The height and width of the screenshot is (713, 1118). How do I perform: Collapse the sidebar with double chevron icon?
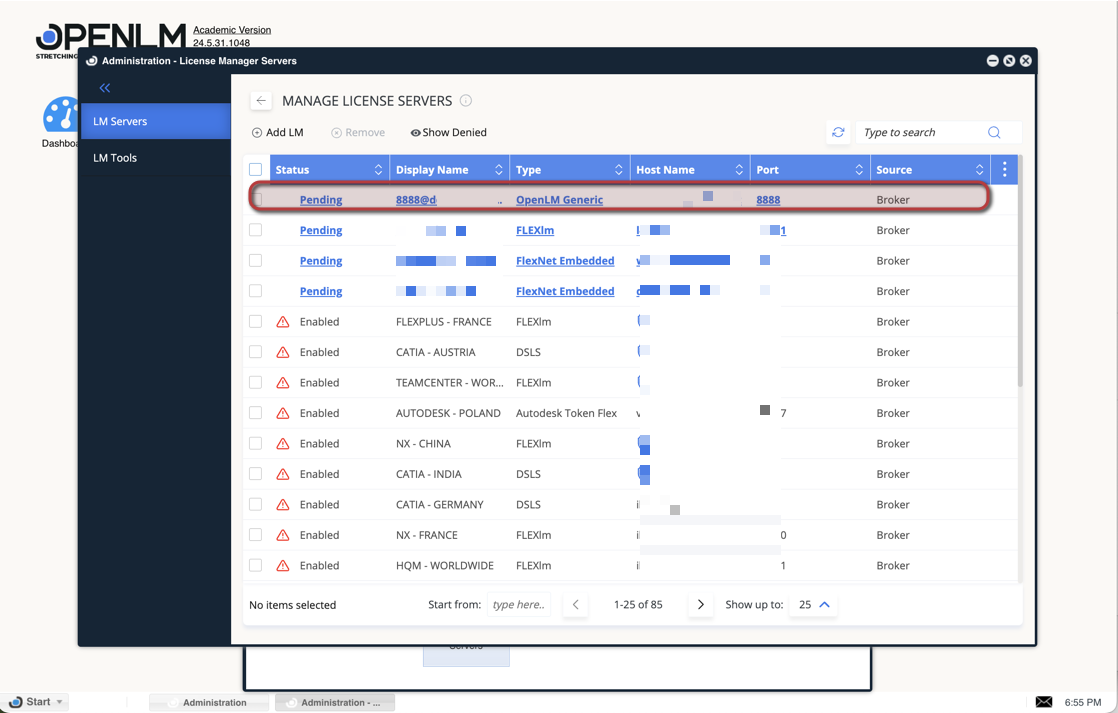[105, 88]
